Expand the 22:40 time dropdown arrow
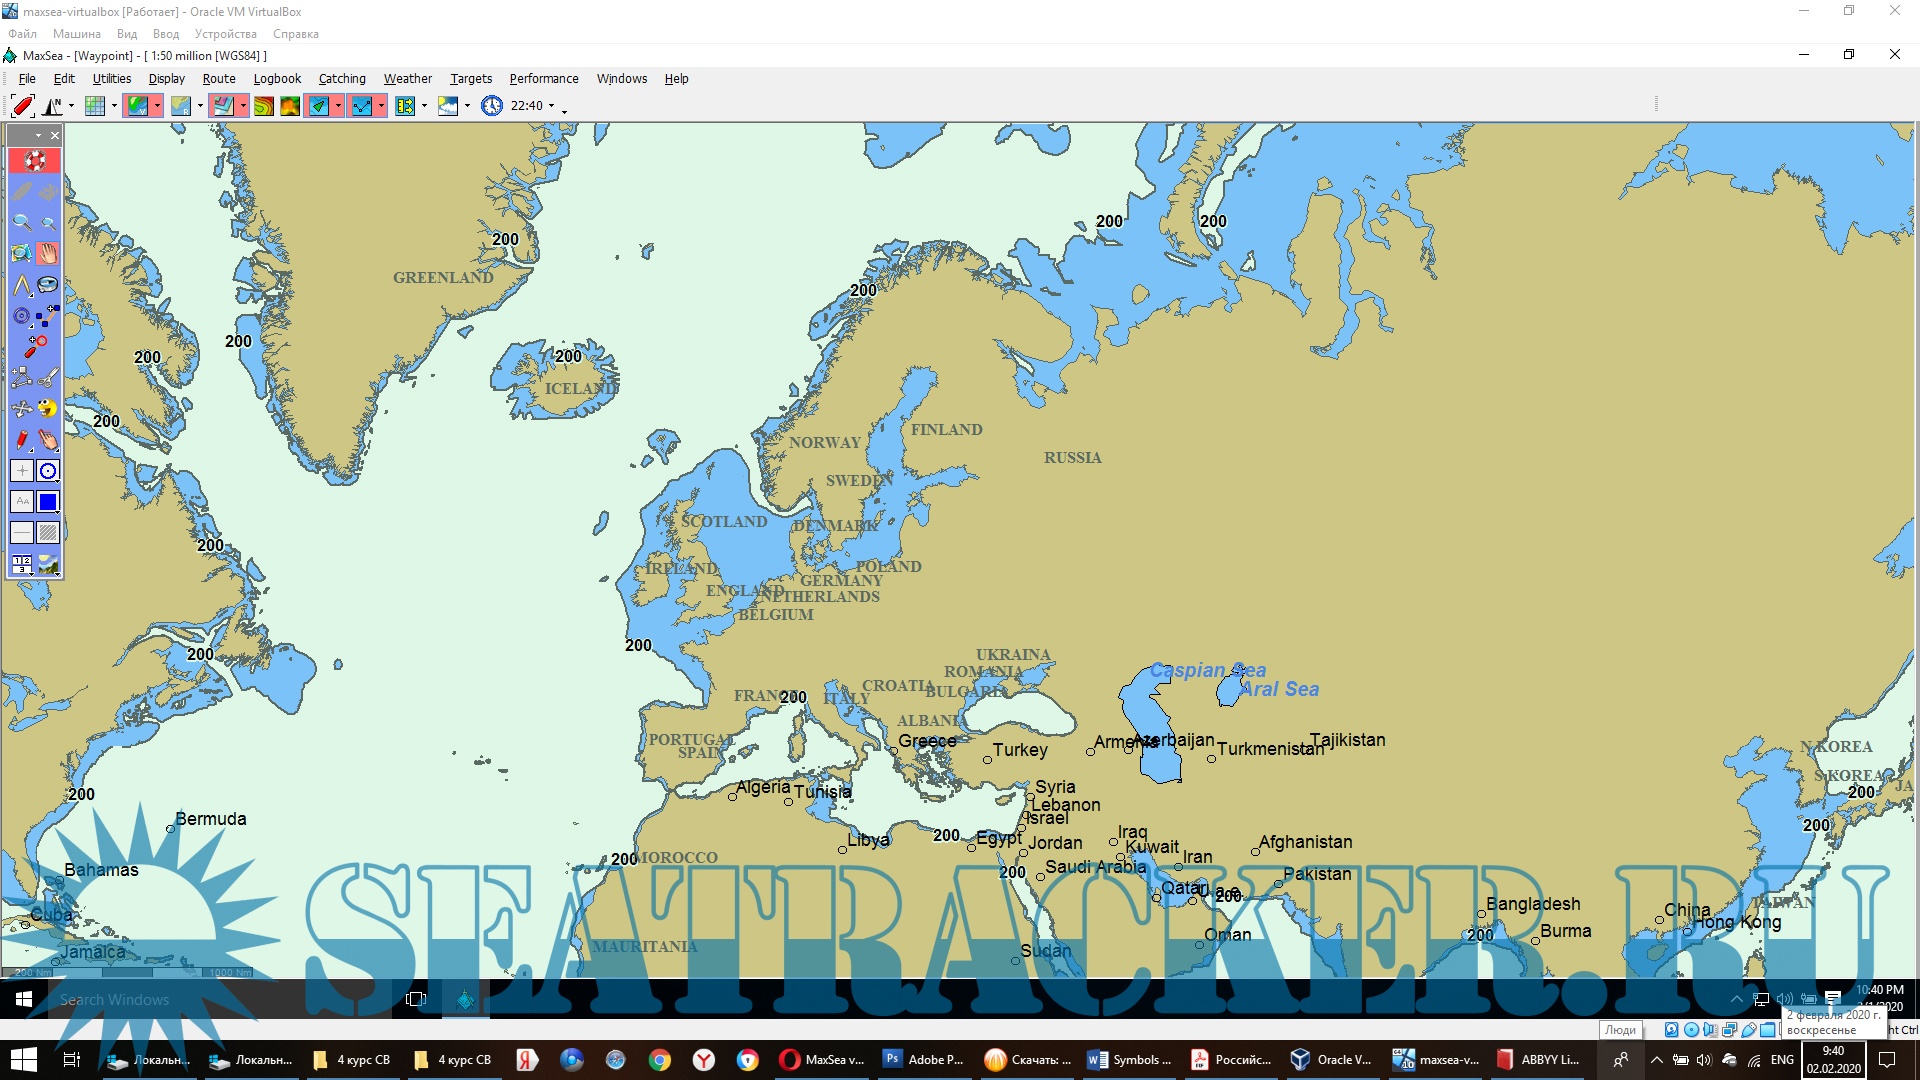Image resolution: width=1920 pixels, height=1080 pixels. click(x=551, y=106)
